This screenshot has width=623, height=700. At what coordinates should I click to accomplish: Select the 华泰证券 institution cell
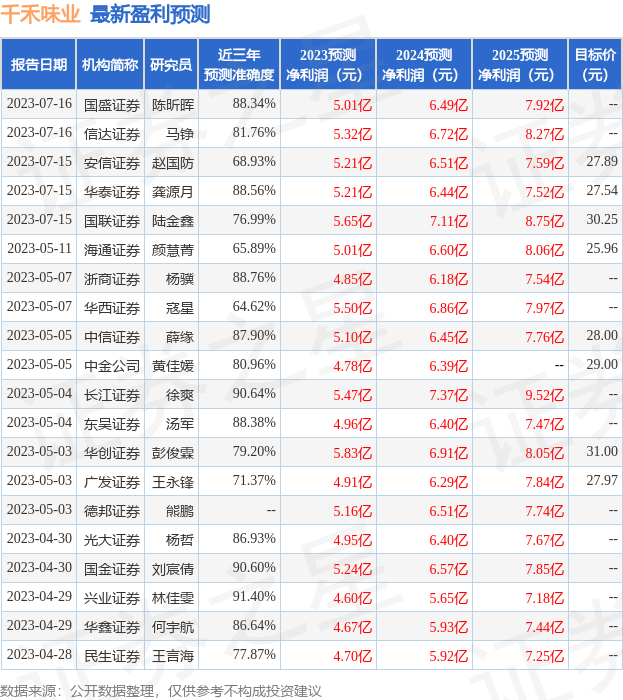112,192
